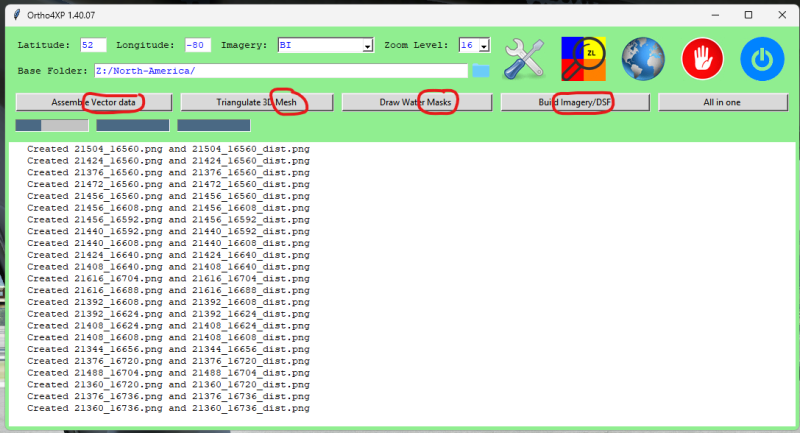This screenshot has height=433, width=800.
Task: Click the Assemble Vector data button
Action: pyautogui.click(x=94, y=102)
